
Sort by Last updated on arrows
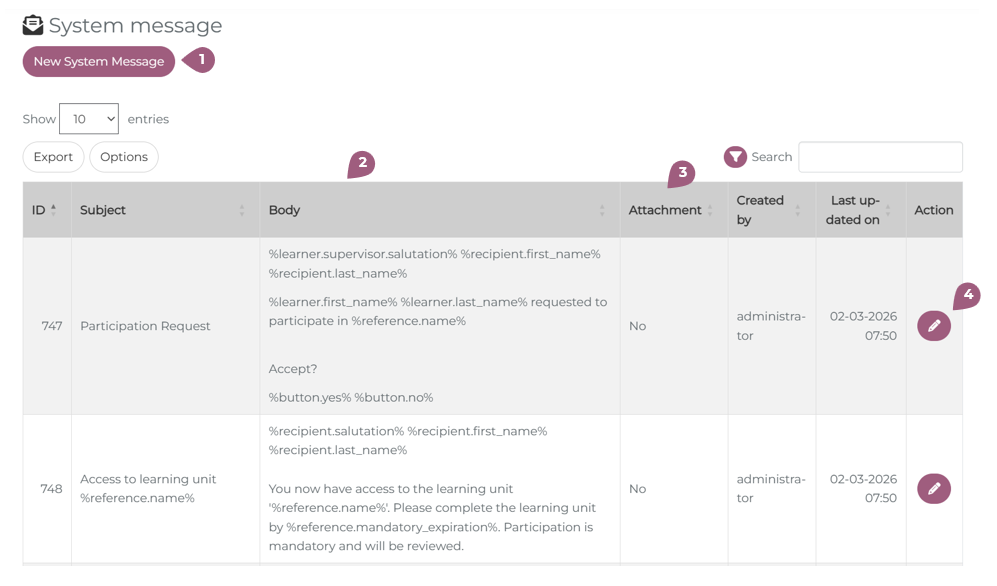[x=888, y=210]
